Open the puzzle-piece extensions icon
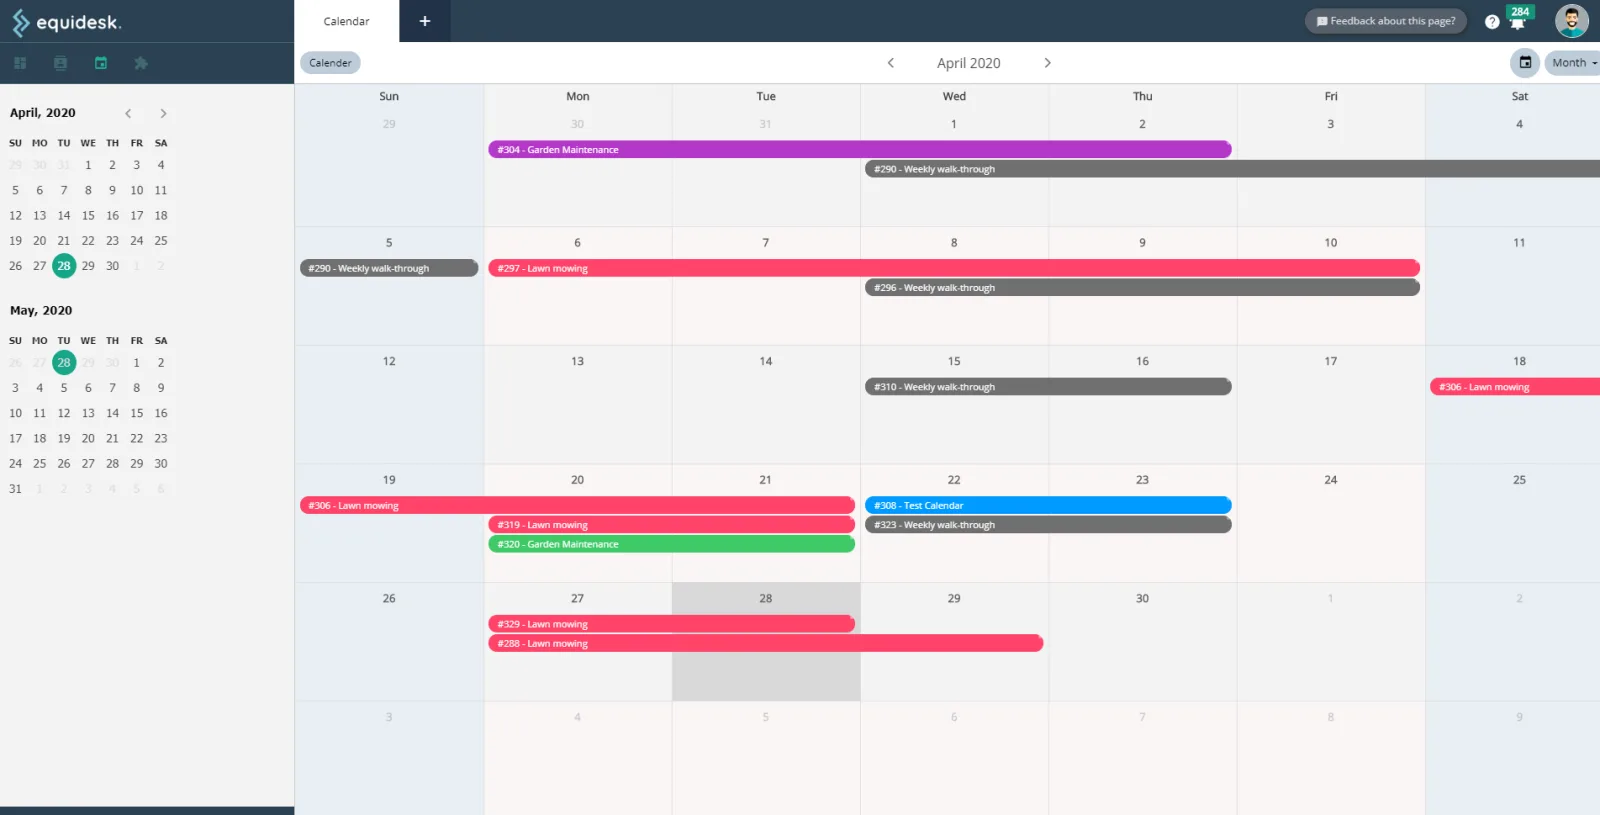The image size is (1600, 815). pos(141,63)
